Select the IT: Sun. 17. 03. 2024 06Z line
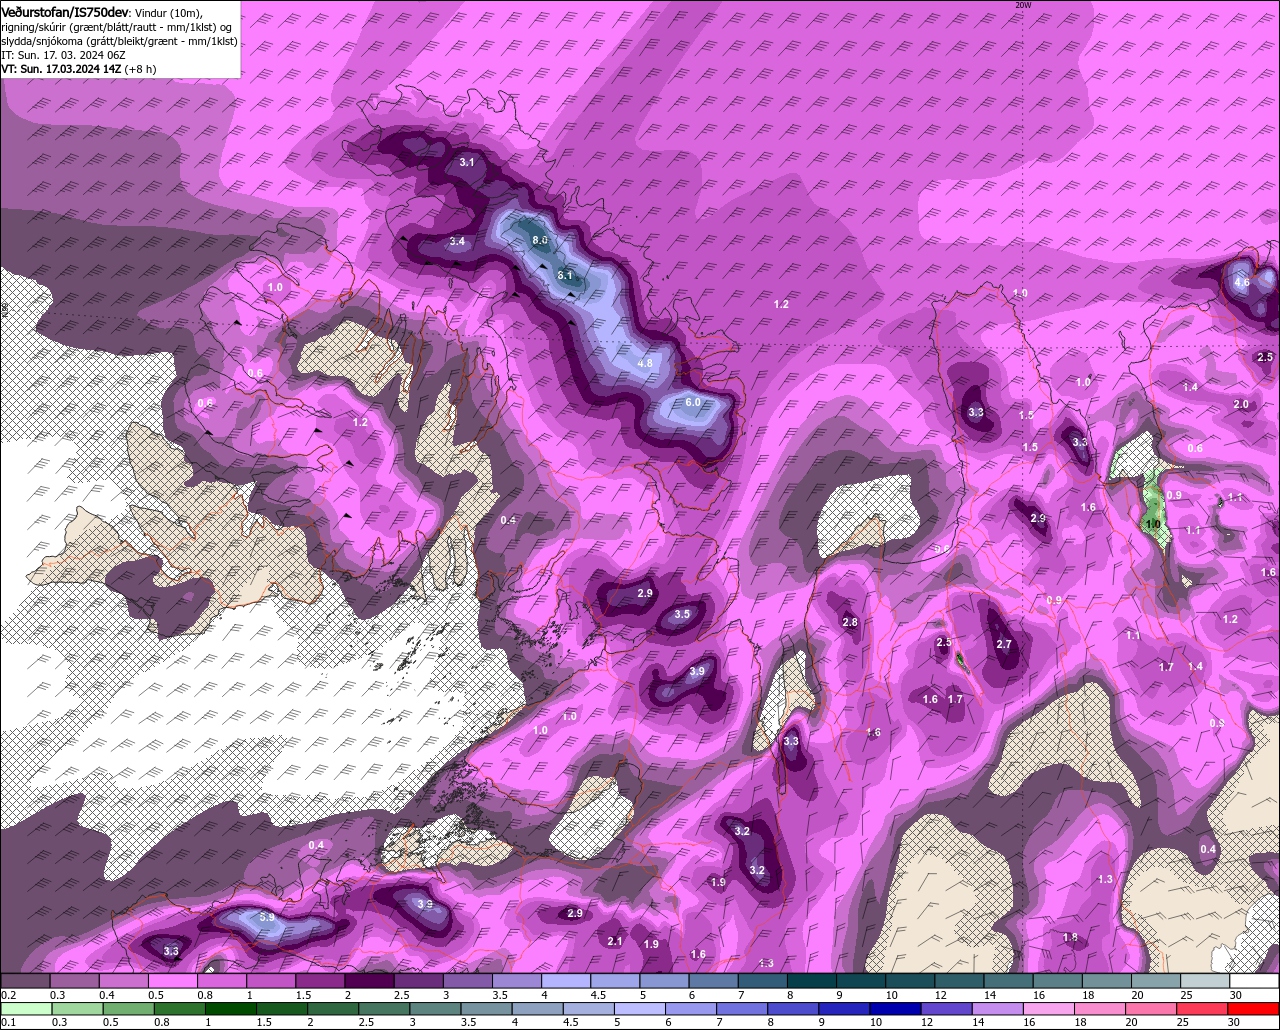The image size is (1280, 1030). [63, 55]
